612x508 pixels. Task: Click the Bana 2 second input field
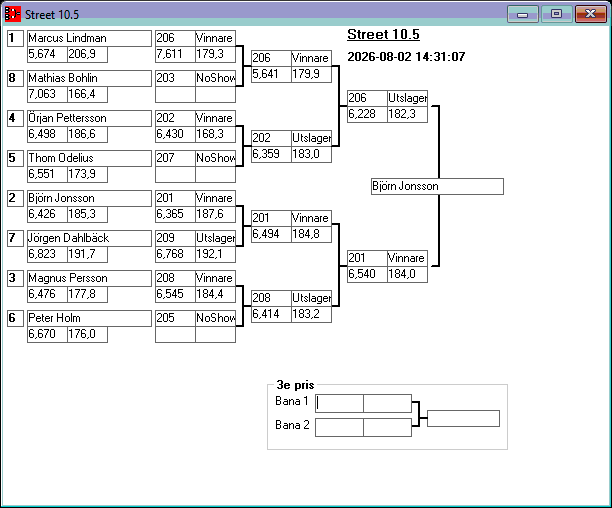click(387, 428)
